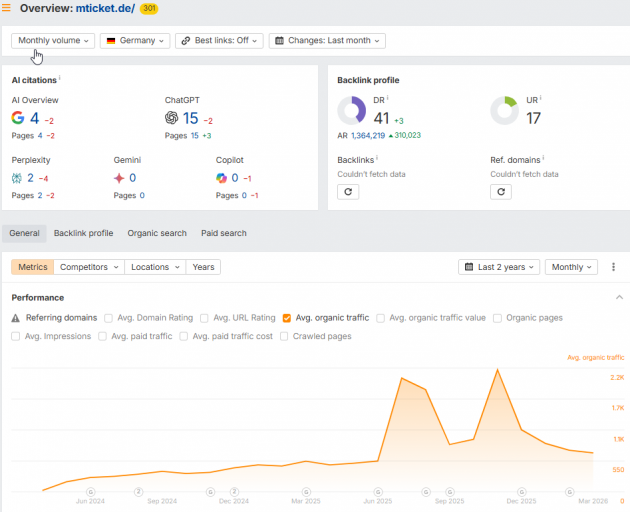Open the Monthly volume dropdown
This screenshot has height=512, width=630.
coord(53,41)
